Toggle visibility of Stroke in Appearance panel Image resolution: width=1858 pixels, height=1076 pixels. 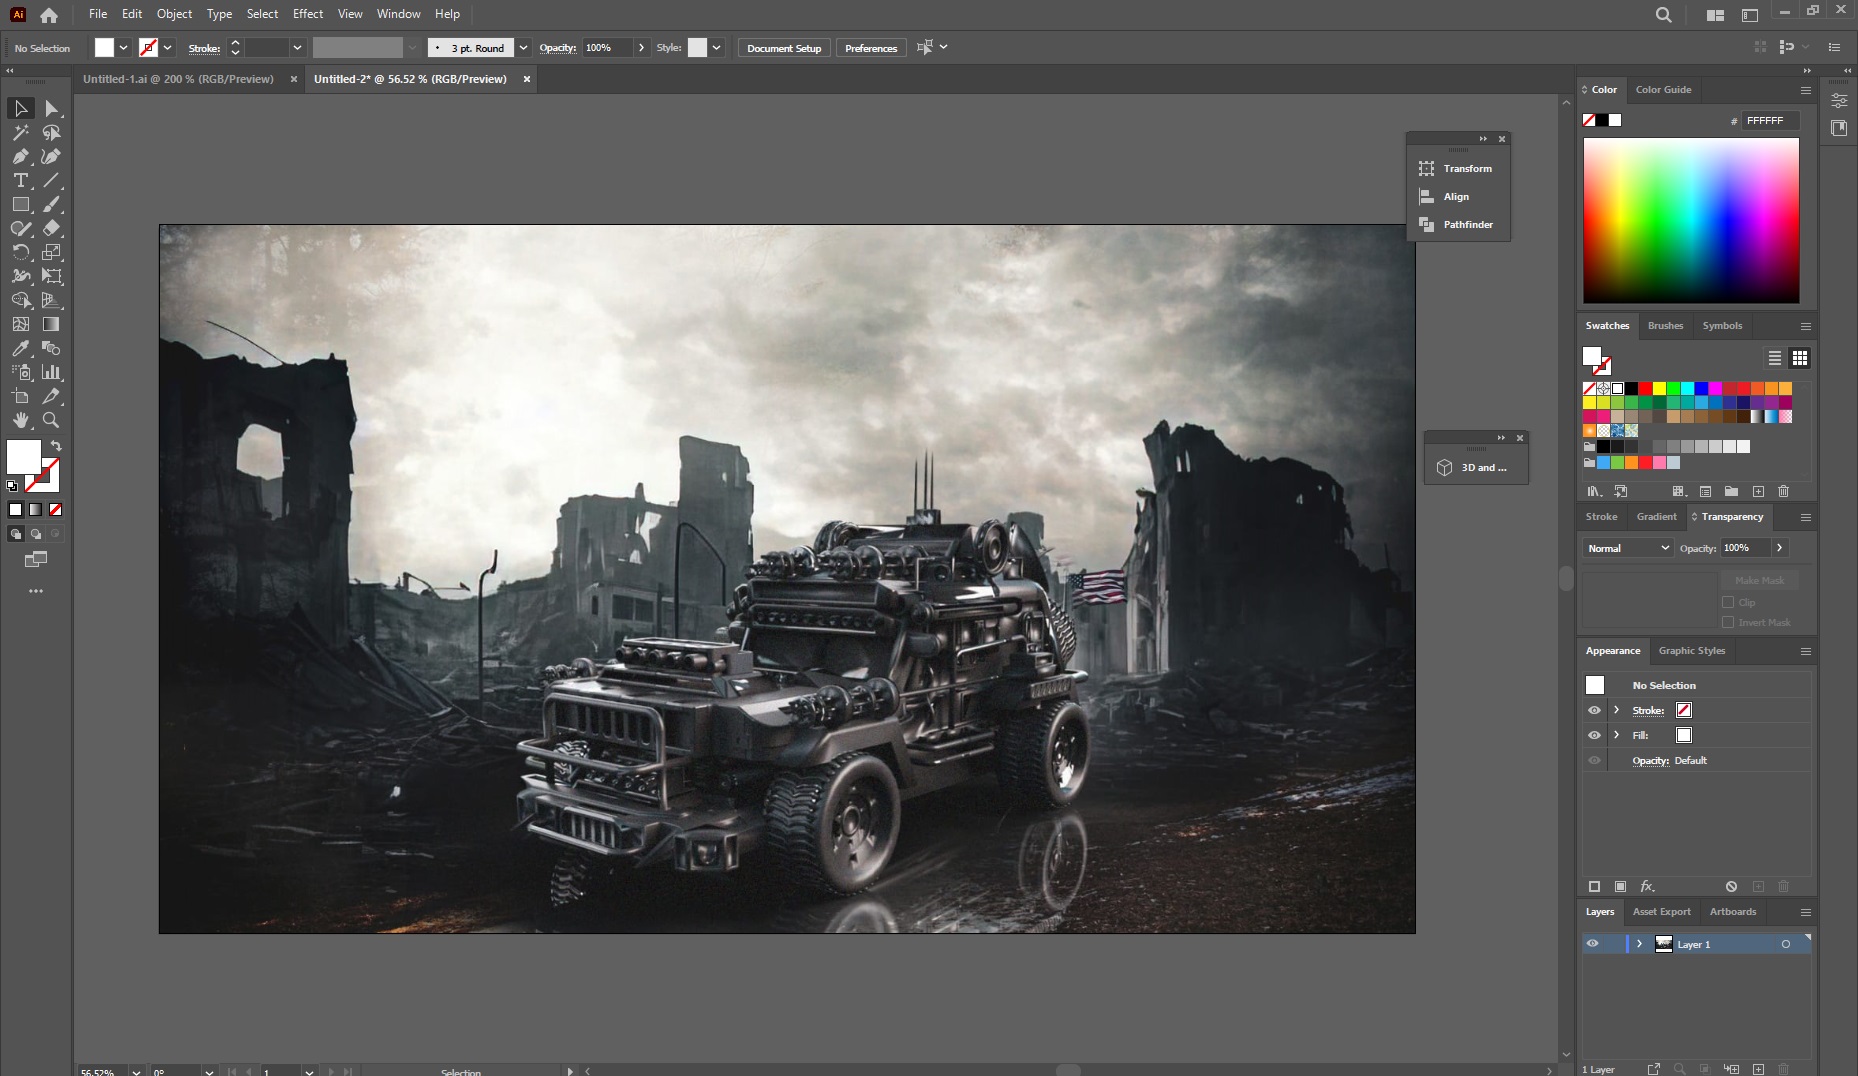(x=1594, y=710)
